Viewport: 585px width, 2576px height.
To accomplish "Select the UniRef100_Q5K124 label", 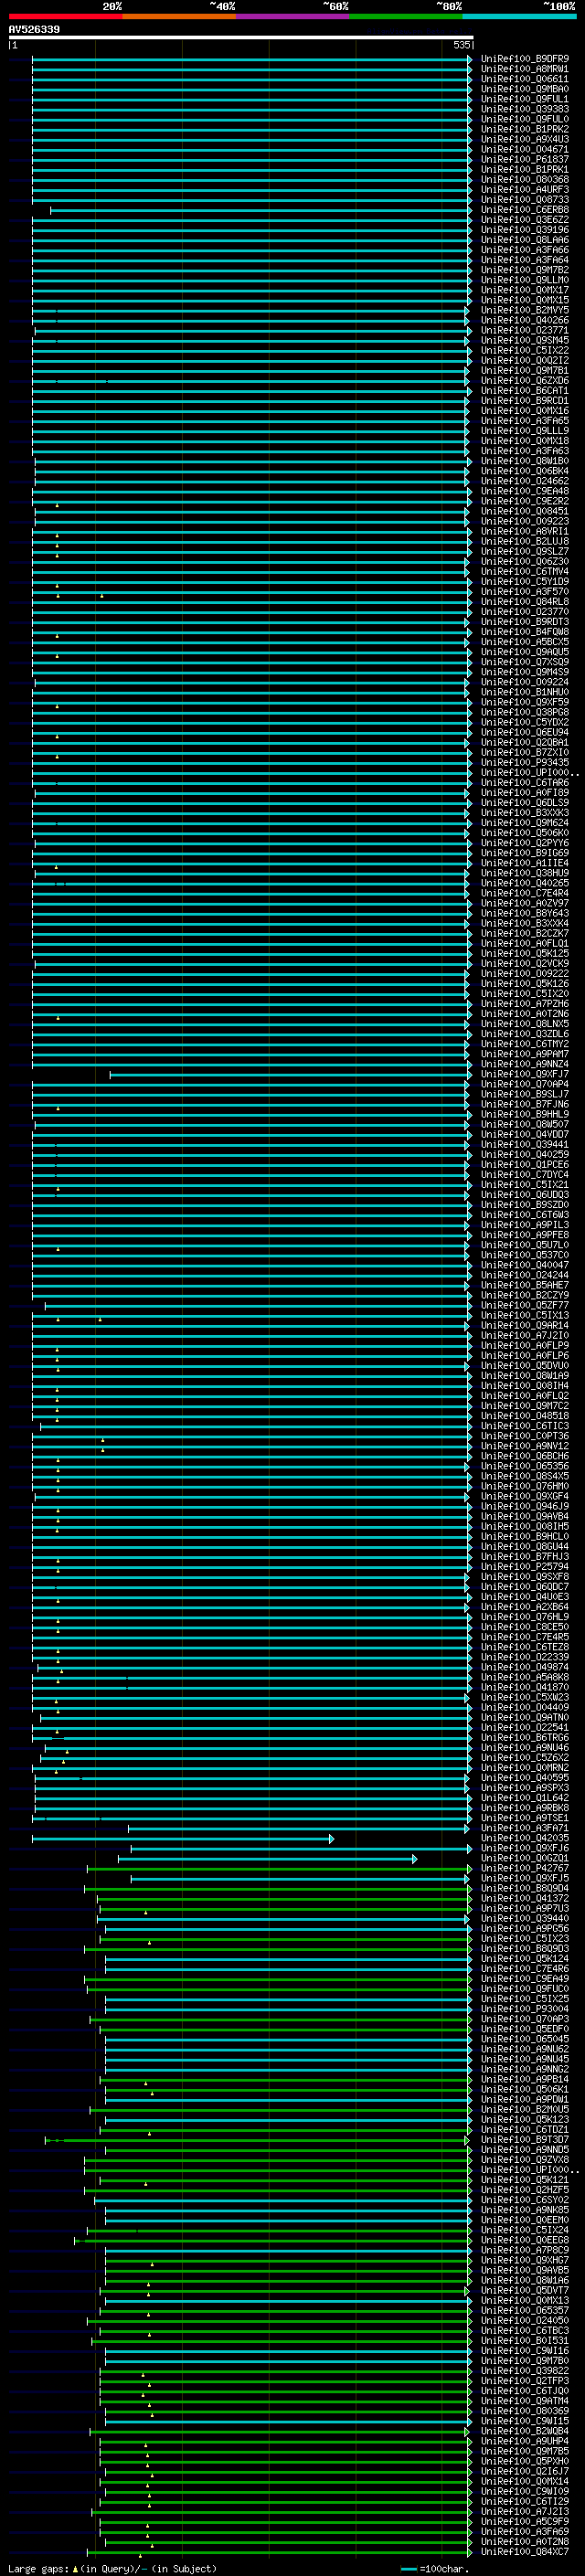I will pos(524,1959).
